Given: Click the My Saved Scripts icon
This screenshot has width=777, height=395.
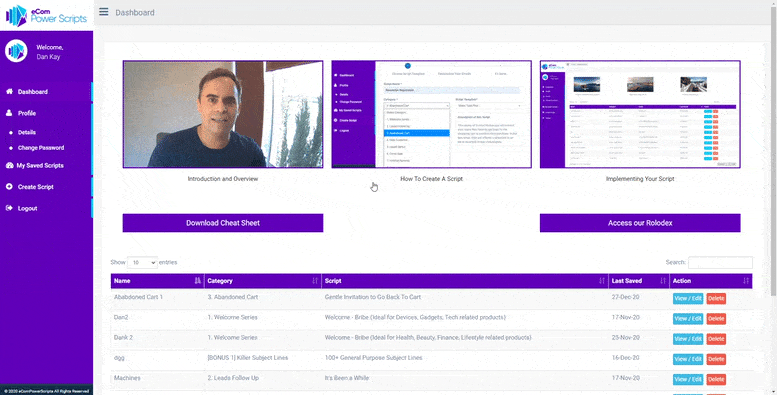Looking at the screenshot, I should click(x=9, y=166).
